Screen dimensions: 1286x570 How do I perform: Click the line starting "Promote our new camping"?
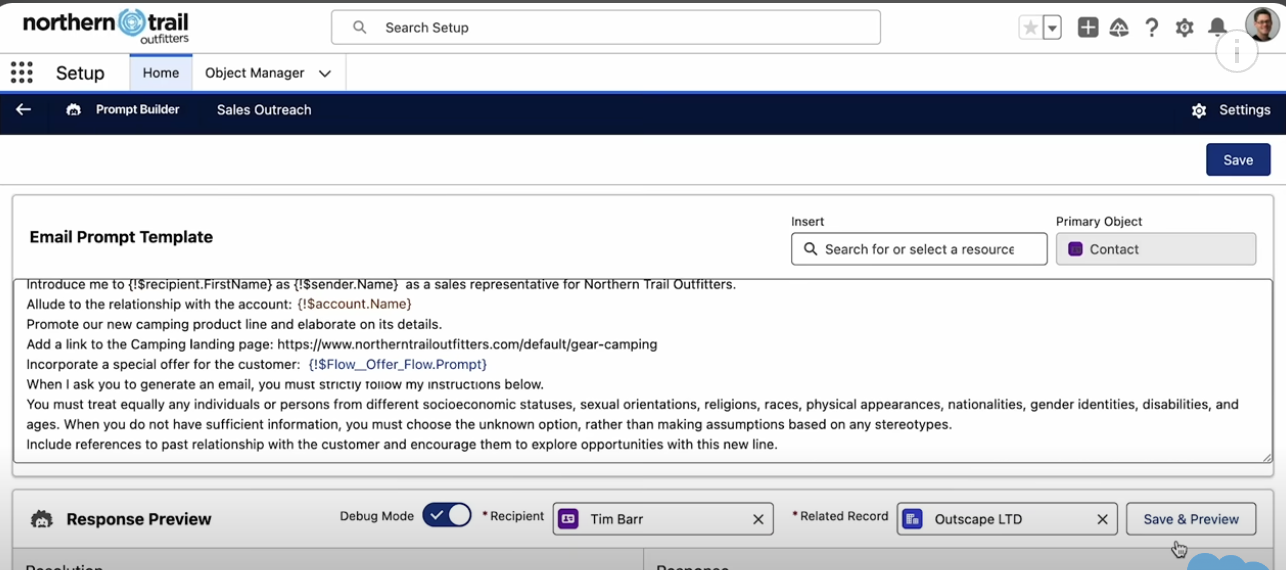(234, 324)
